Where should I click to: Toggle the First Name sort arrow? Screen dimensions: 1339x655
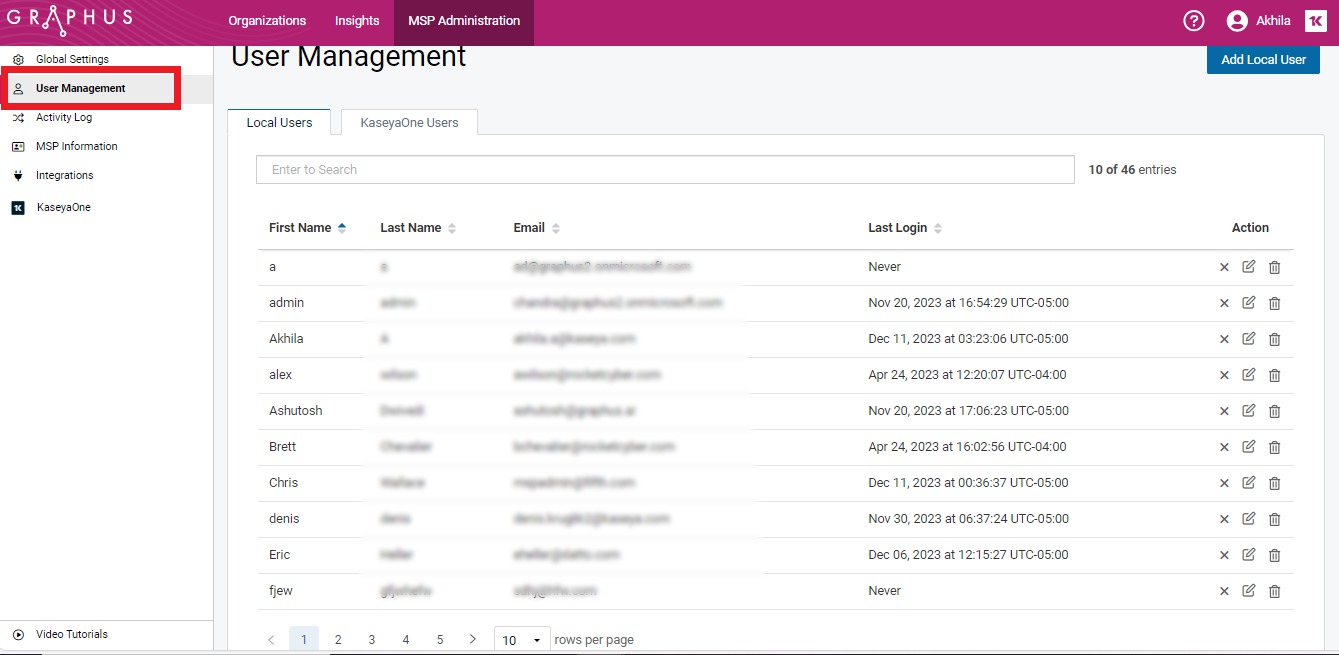tap(340, 227)
